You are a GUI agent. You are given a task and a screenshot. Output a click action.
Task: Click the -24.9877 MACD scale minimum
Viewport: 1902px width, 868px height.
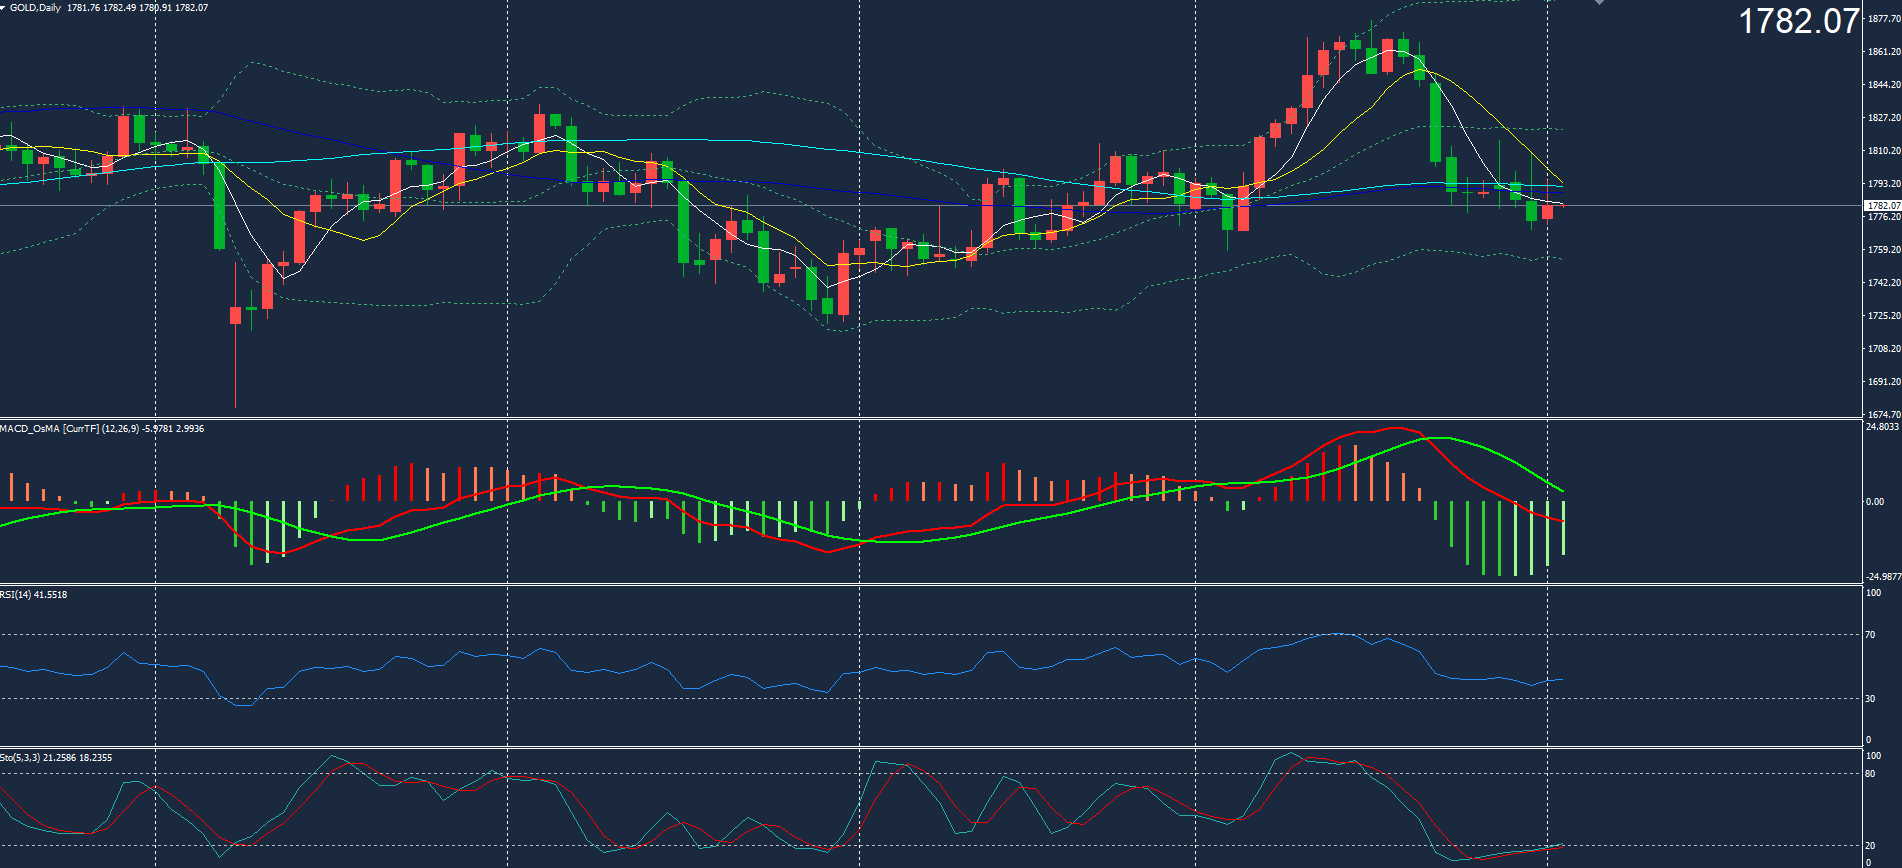tap(1883, 576)
